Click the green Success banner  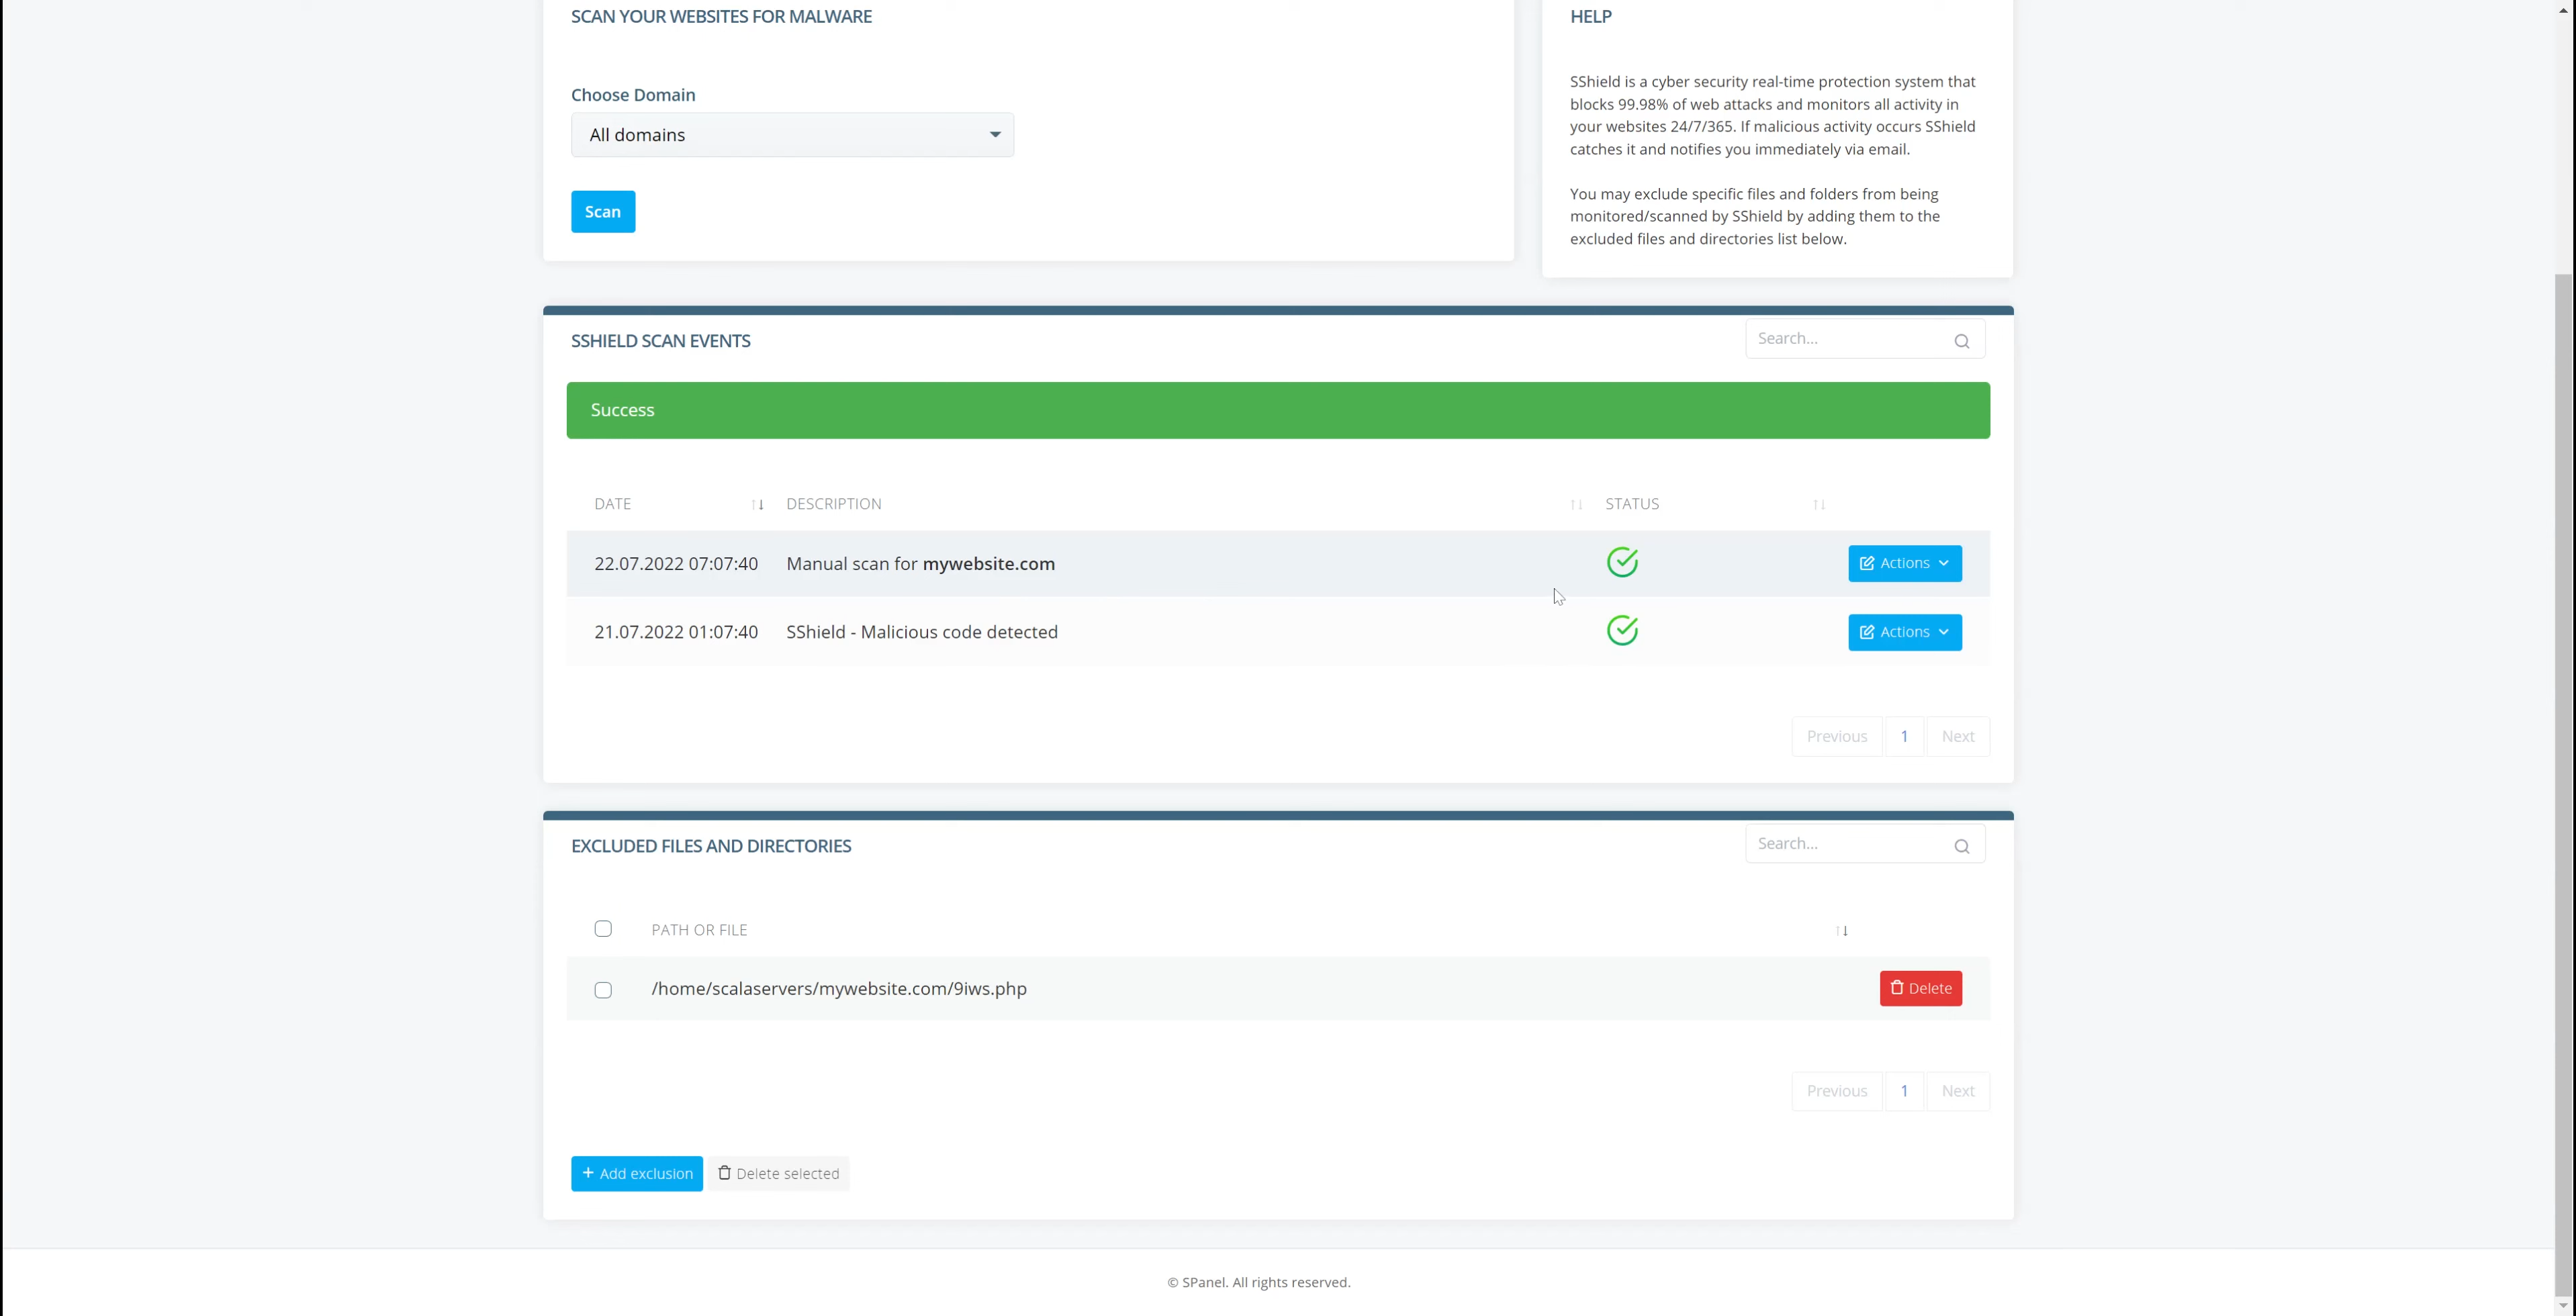(1278, 411)
